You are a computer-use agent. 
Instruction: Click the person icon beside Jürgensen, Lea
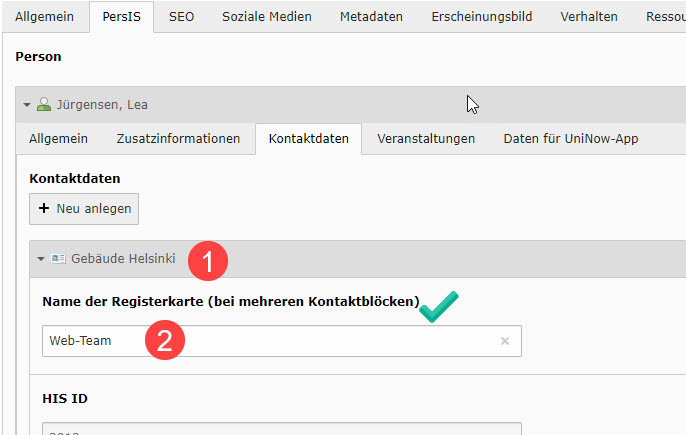pos(43,105)
